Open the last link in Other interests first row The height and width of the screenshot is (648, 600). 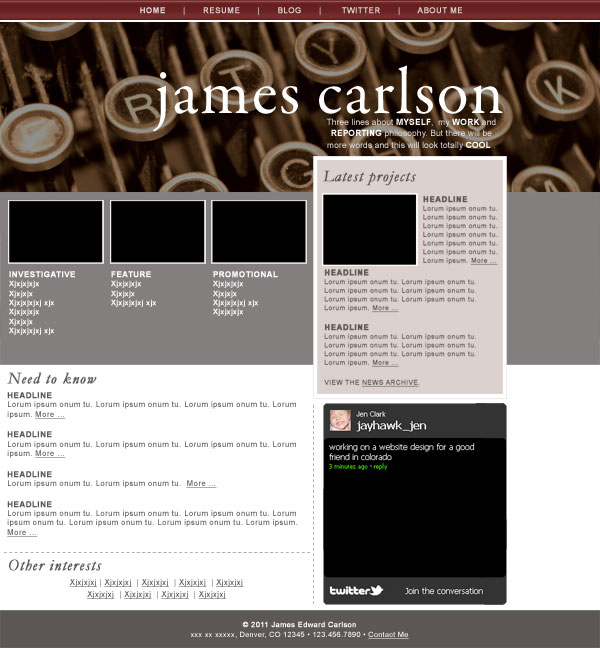(229, 582)
